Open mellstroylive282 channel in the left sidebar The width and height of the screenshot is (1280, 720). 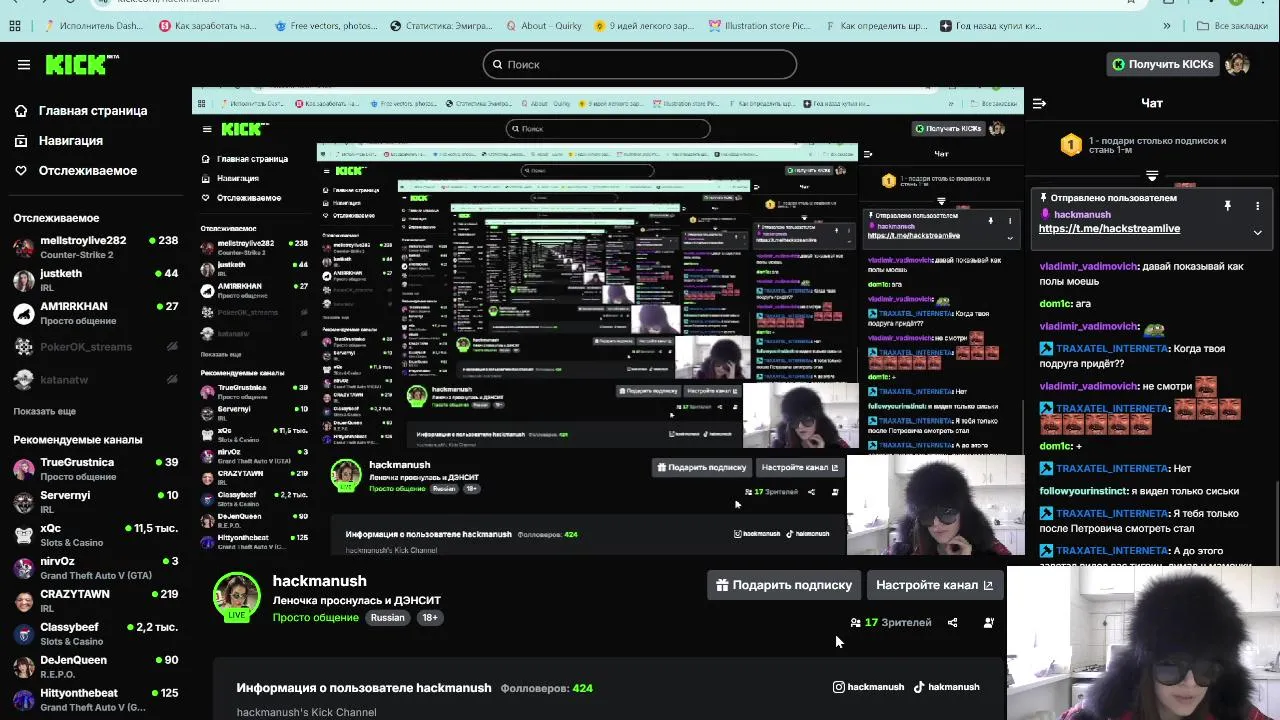click(95, 247)
